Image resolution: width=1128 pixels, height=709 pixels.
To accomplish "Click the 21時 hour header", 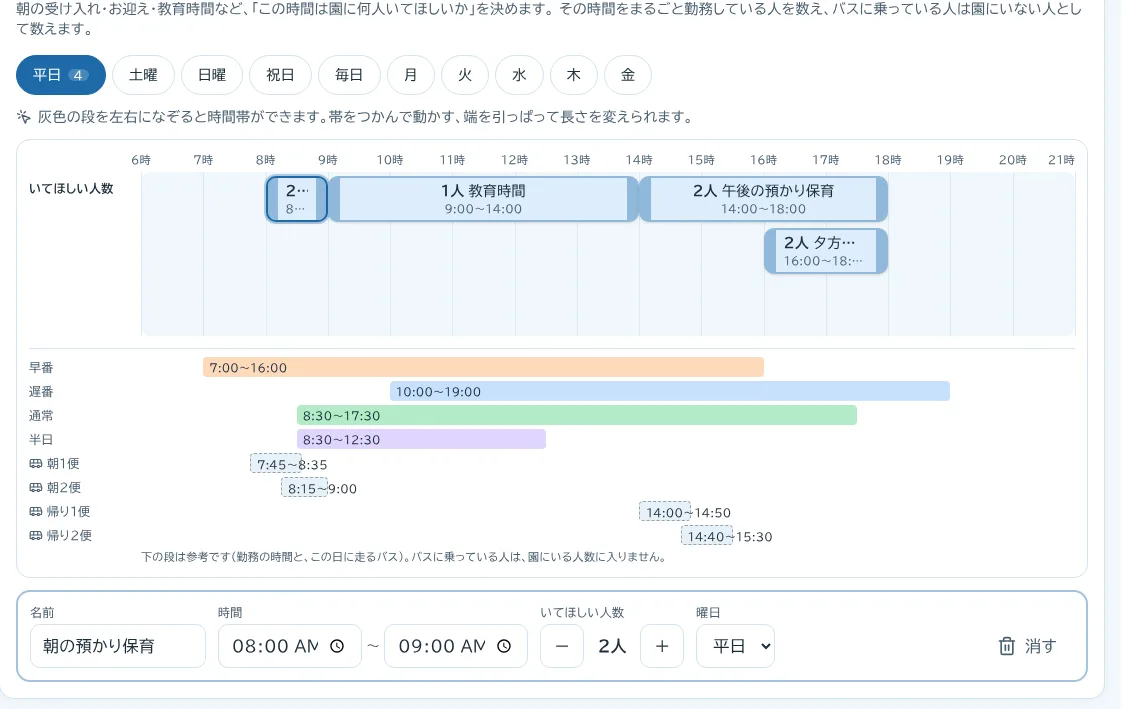I will (x=1061, y=160).
